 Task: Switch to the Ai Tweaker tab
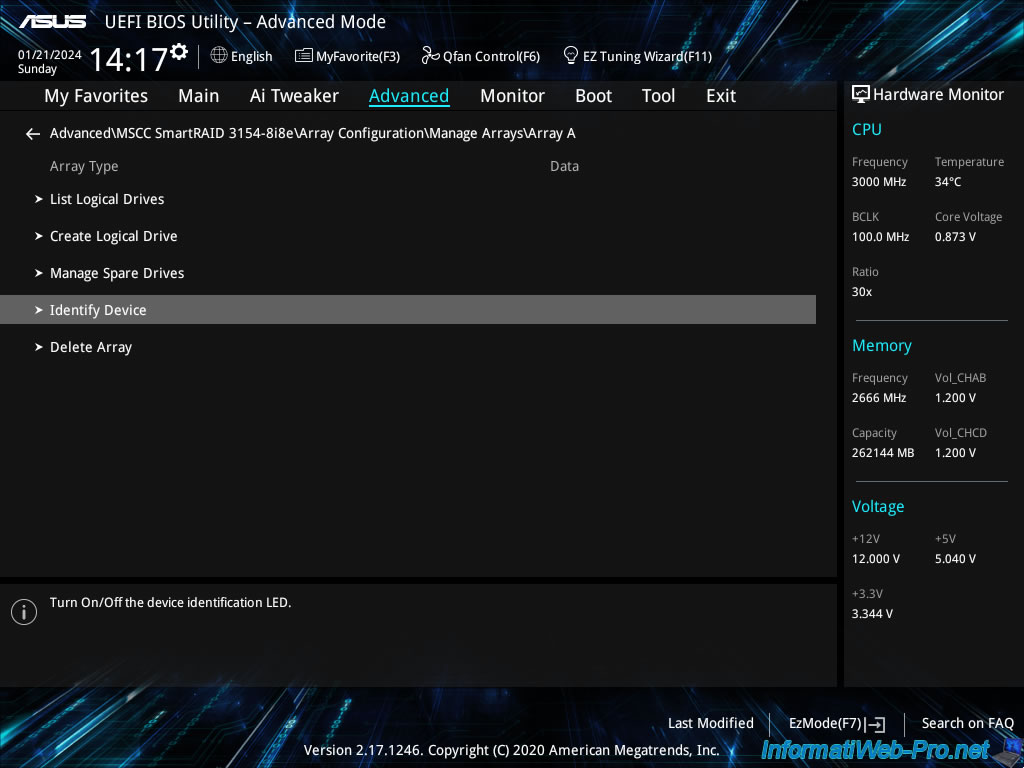click(294, 96)
